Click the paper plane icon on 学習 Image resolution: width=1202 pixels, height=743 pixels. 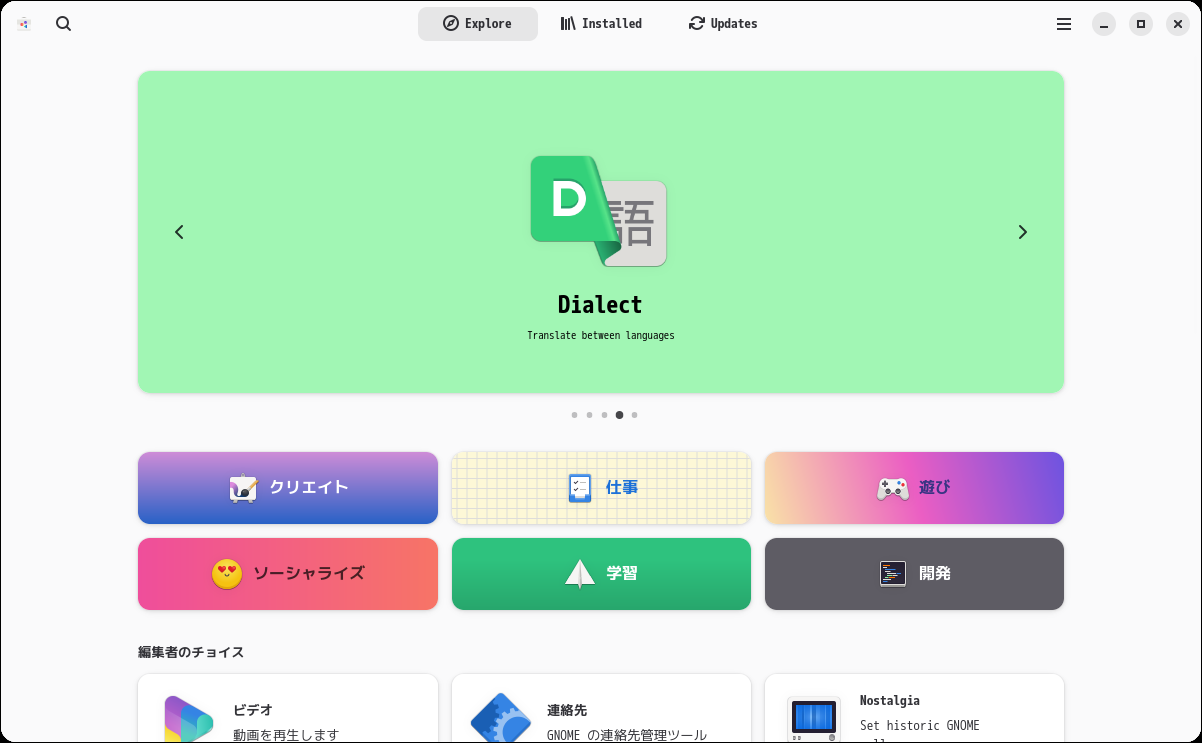click(580, 574)
